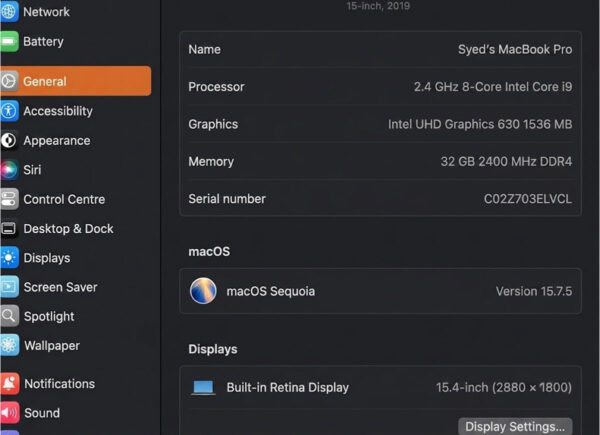The image size is (600, 435).
Task: Open Wallpaper label in sidebar
Action: coord(52,346)
